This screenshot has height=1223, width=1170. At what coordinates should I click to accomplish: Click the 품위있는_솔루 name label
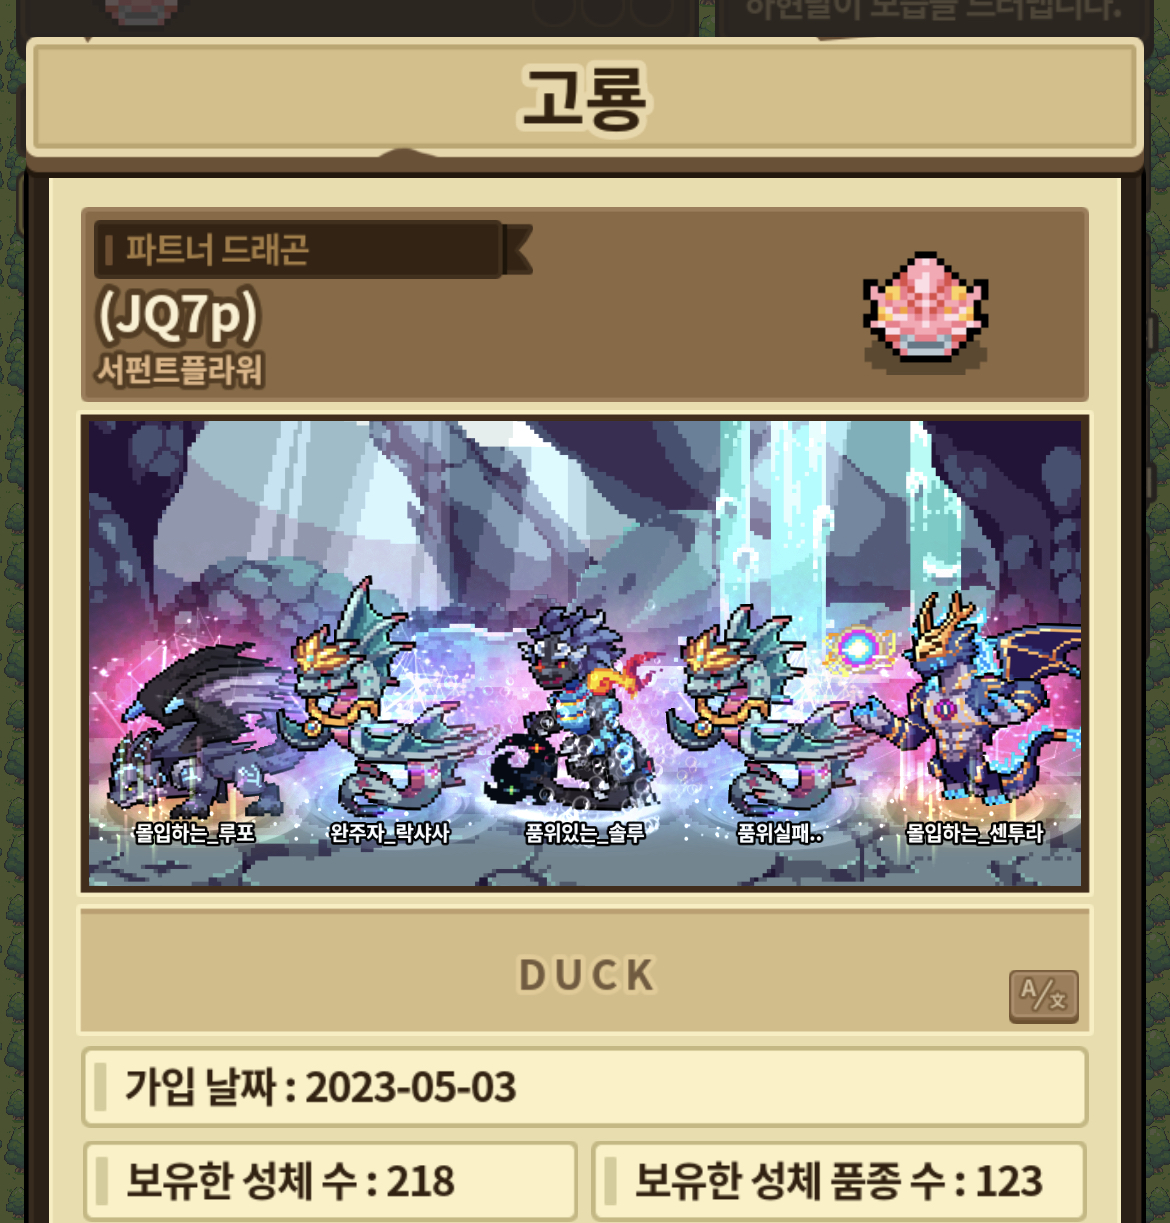[585, 833]
